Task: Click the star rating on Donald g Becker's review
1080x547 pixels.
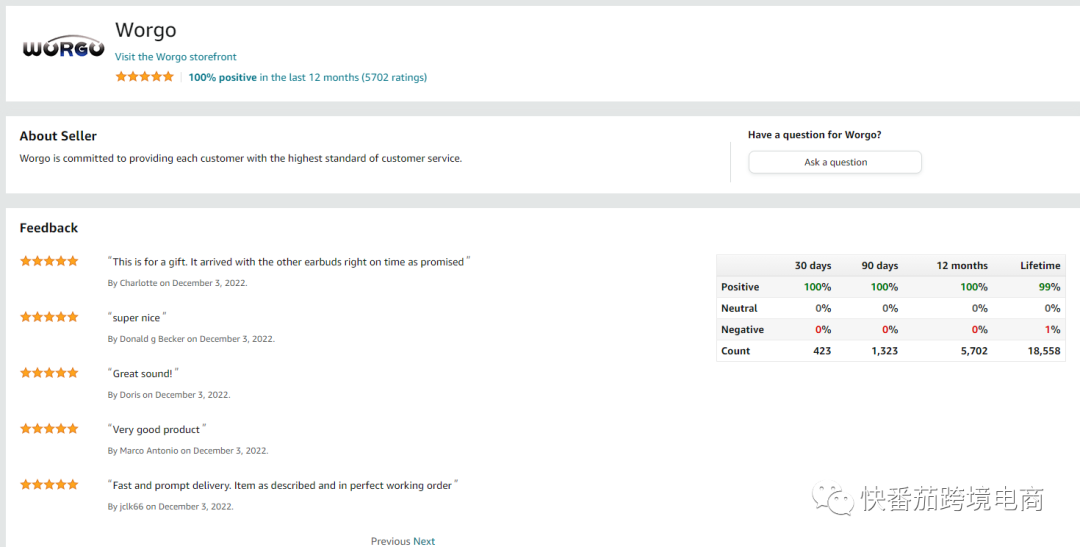Action: coord(49,317)
